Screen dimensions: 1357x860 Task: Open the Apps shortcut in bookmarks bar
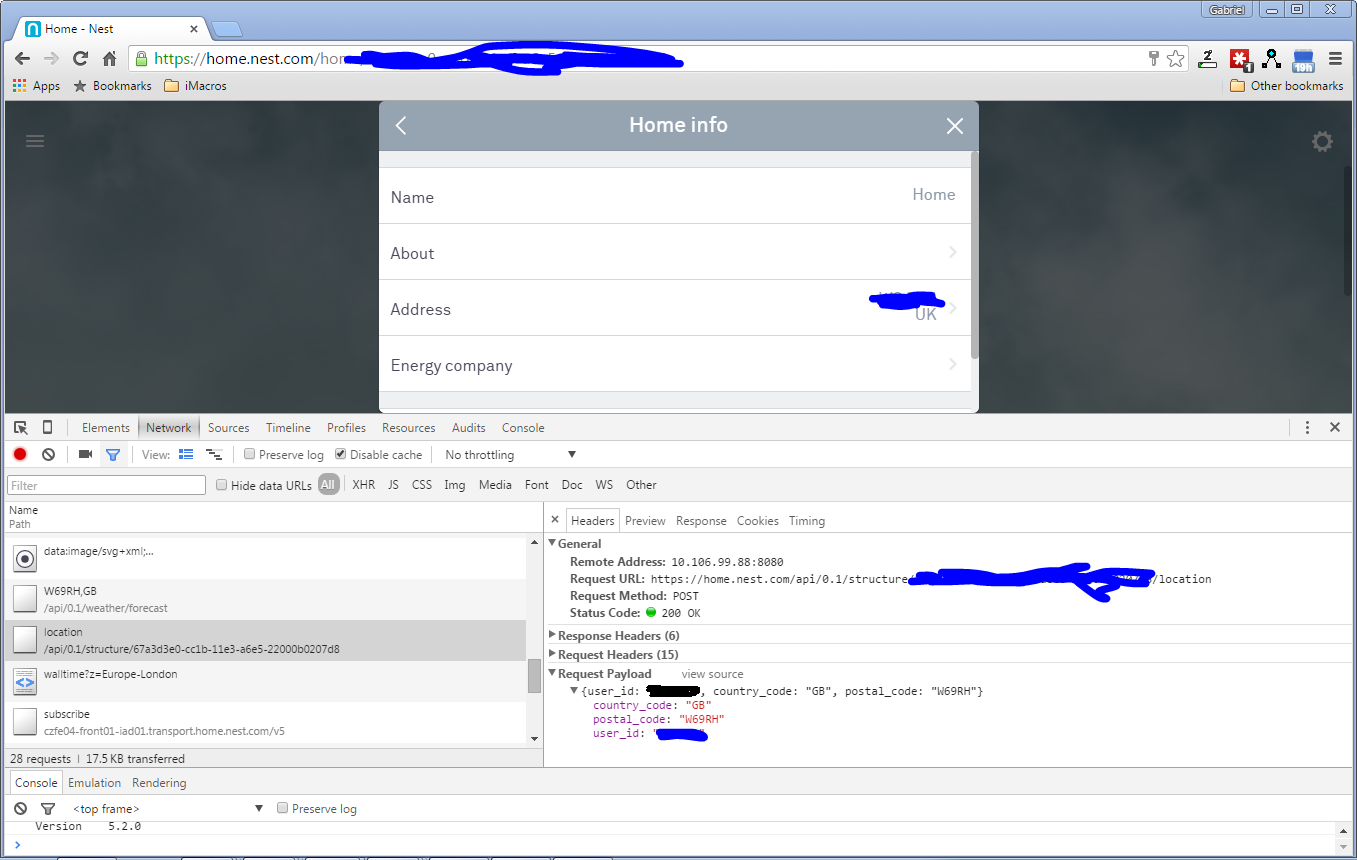[36, 86]
